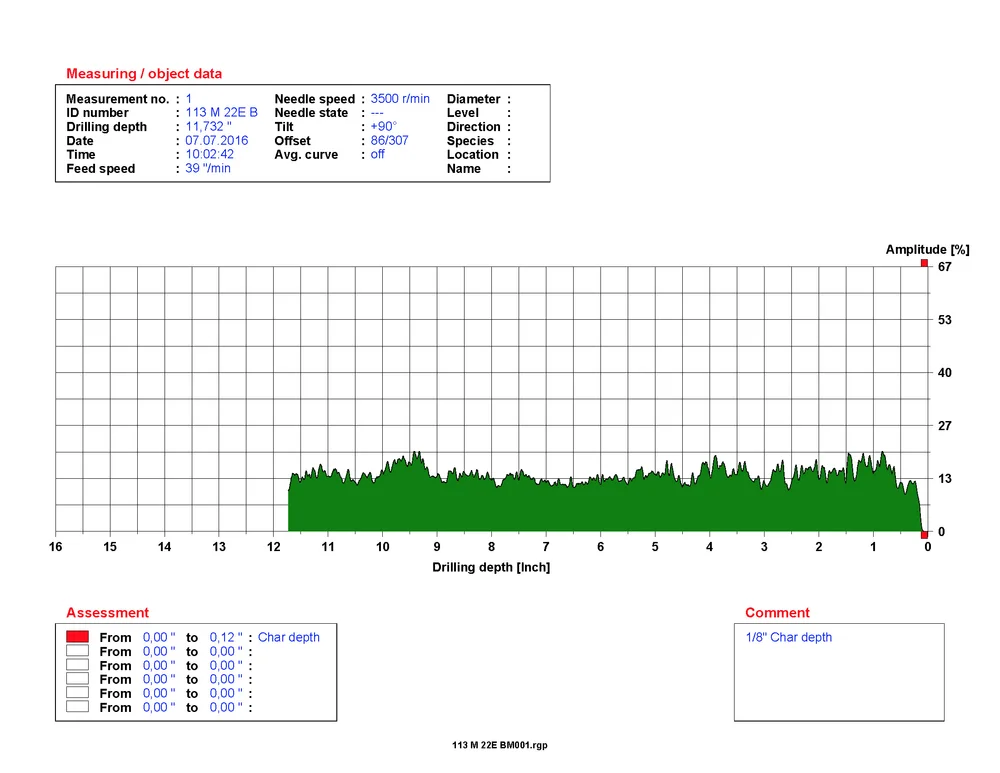The width and height of the screenshot is (1000, 773).
Task: Click the red Char depth color swatch
Action: tap(77, 637)
